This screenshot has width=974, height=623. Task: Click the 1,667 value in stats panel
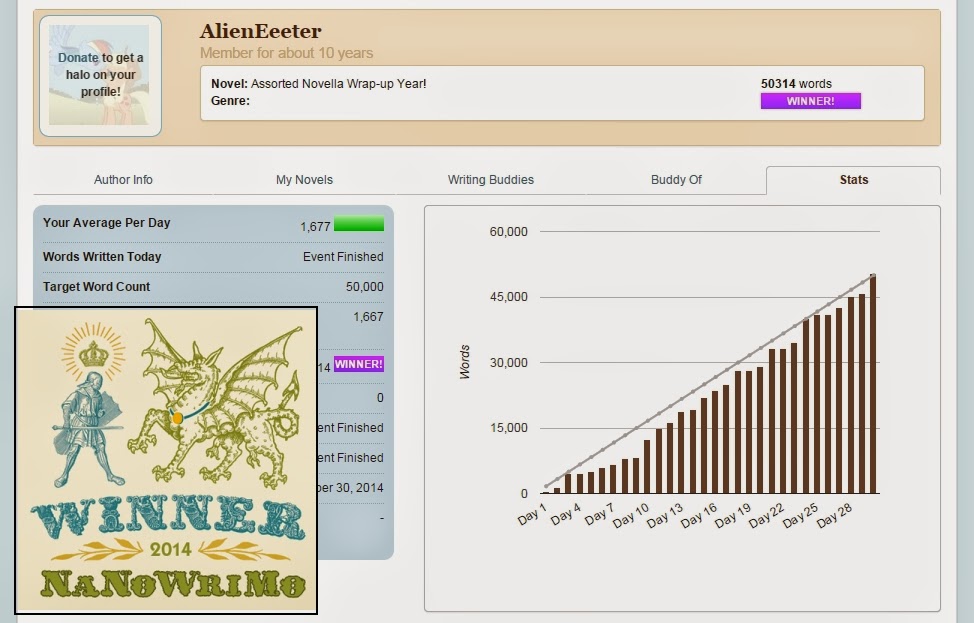[x=368, y=317]
